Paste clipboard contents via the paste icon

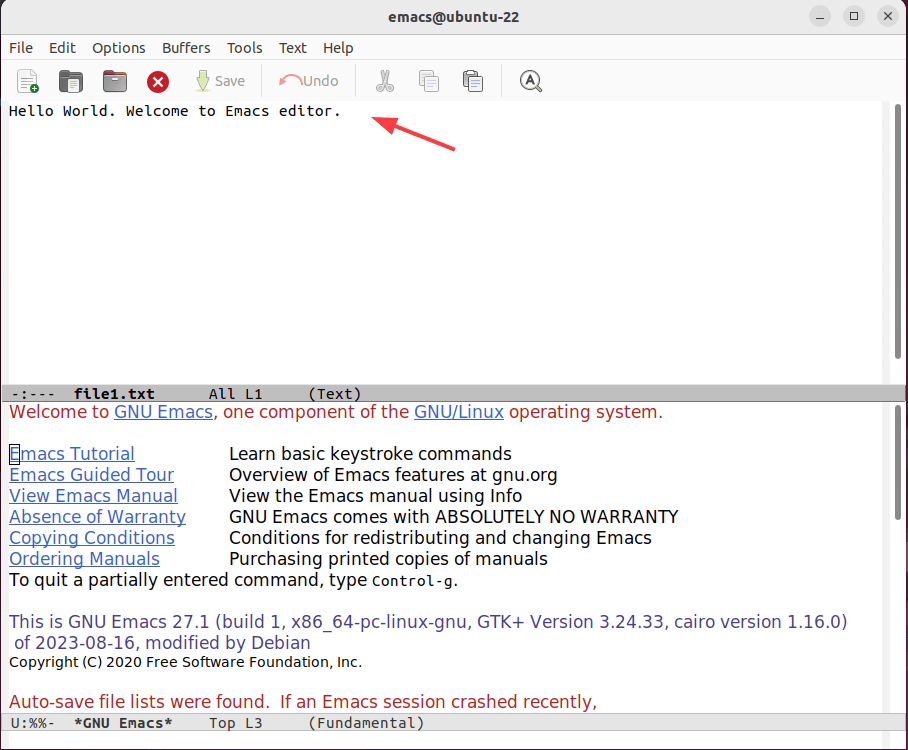coord(472,81)
